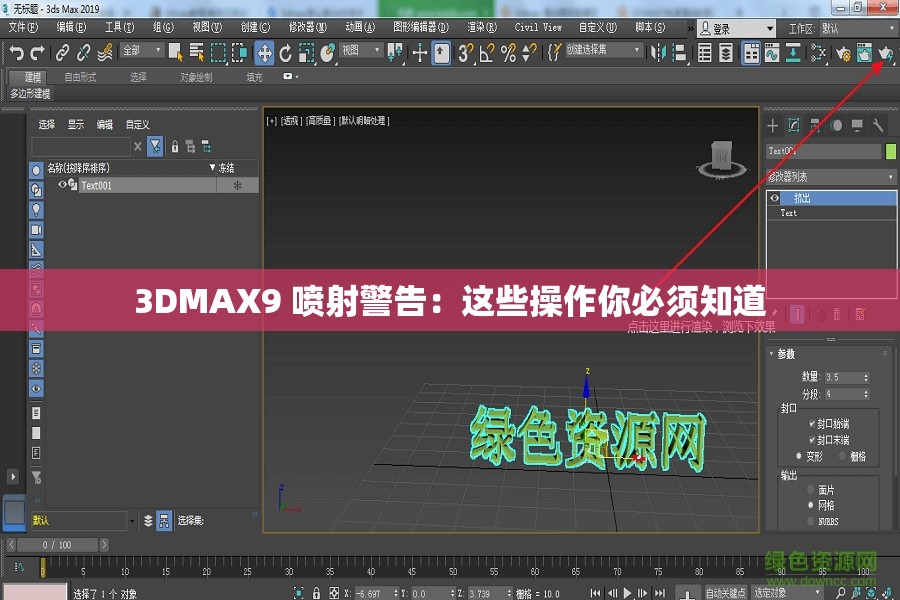The image size is (900, 600).
Task: Switch to the Create command panel
Action: 773,125
